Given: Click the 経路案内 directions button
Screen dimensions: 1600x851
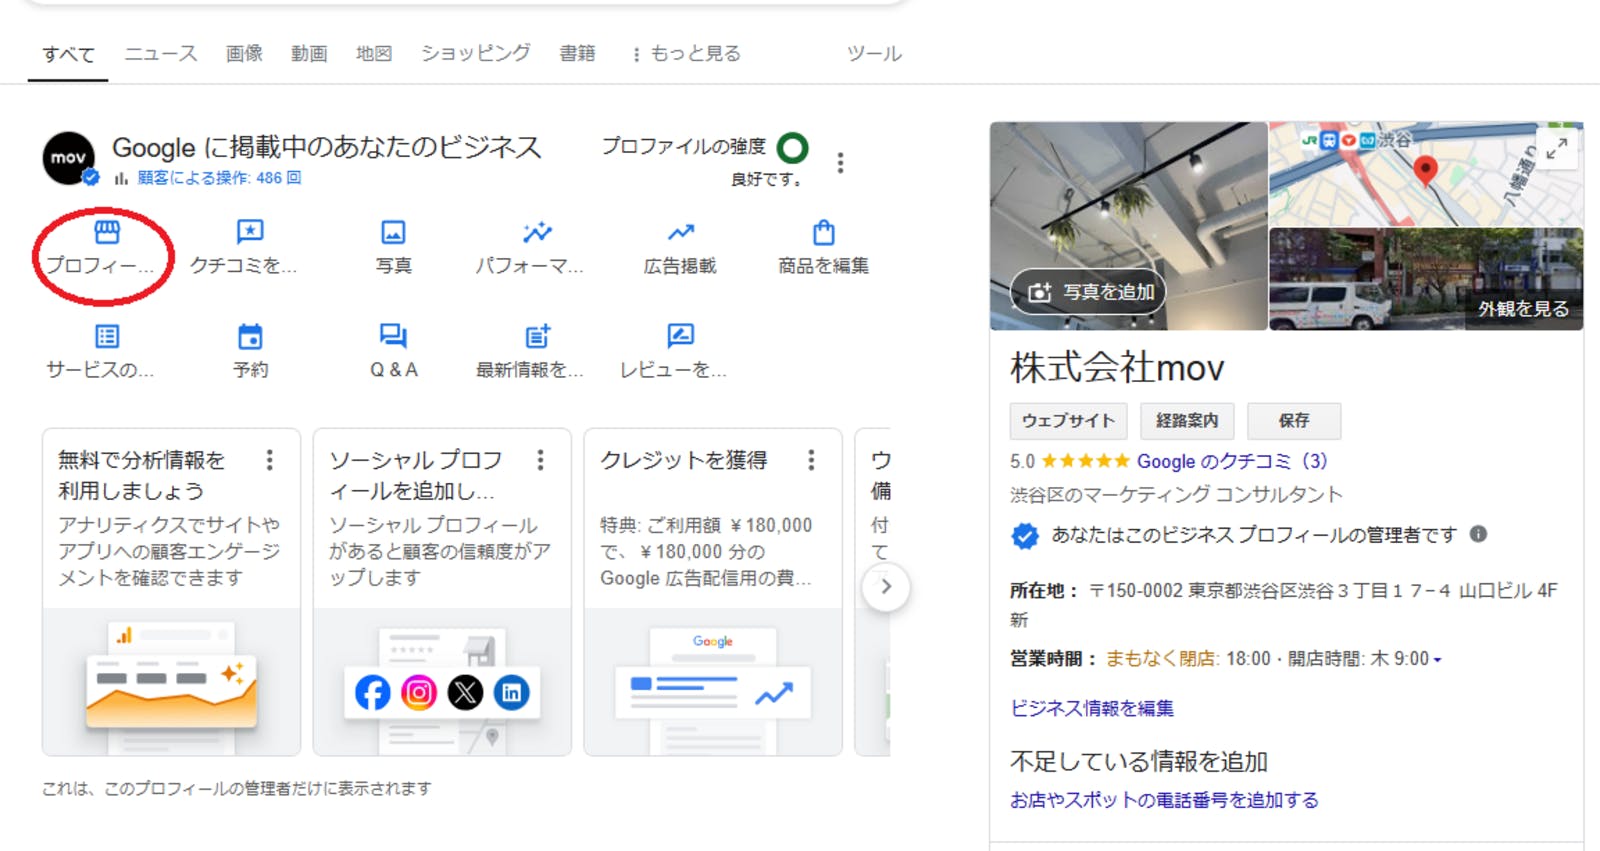Looking at the screenshot, I should [x=1187, y=421].
